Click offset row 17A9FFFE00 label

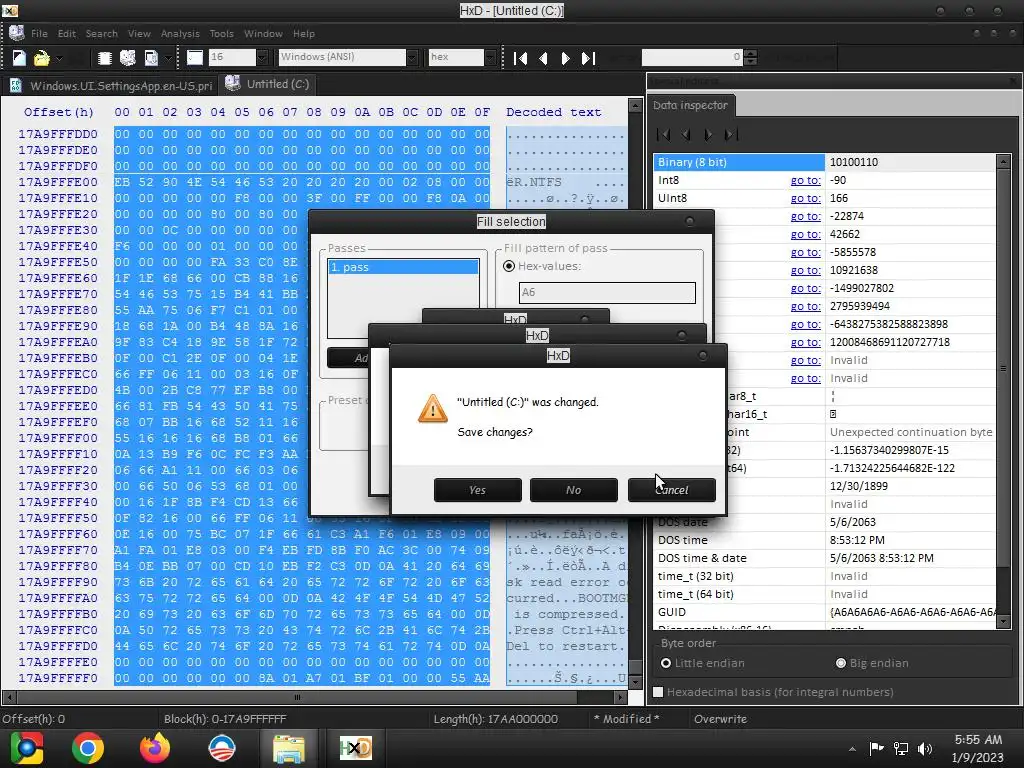click(x=57, y=182)
